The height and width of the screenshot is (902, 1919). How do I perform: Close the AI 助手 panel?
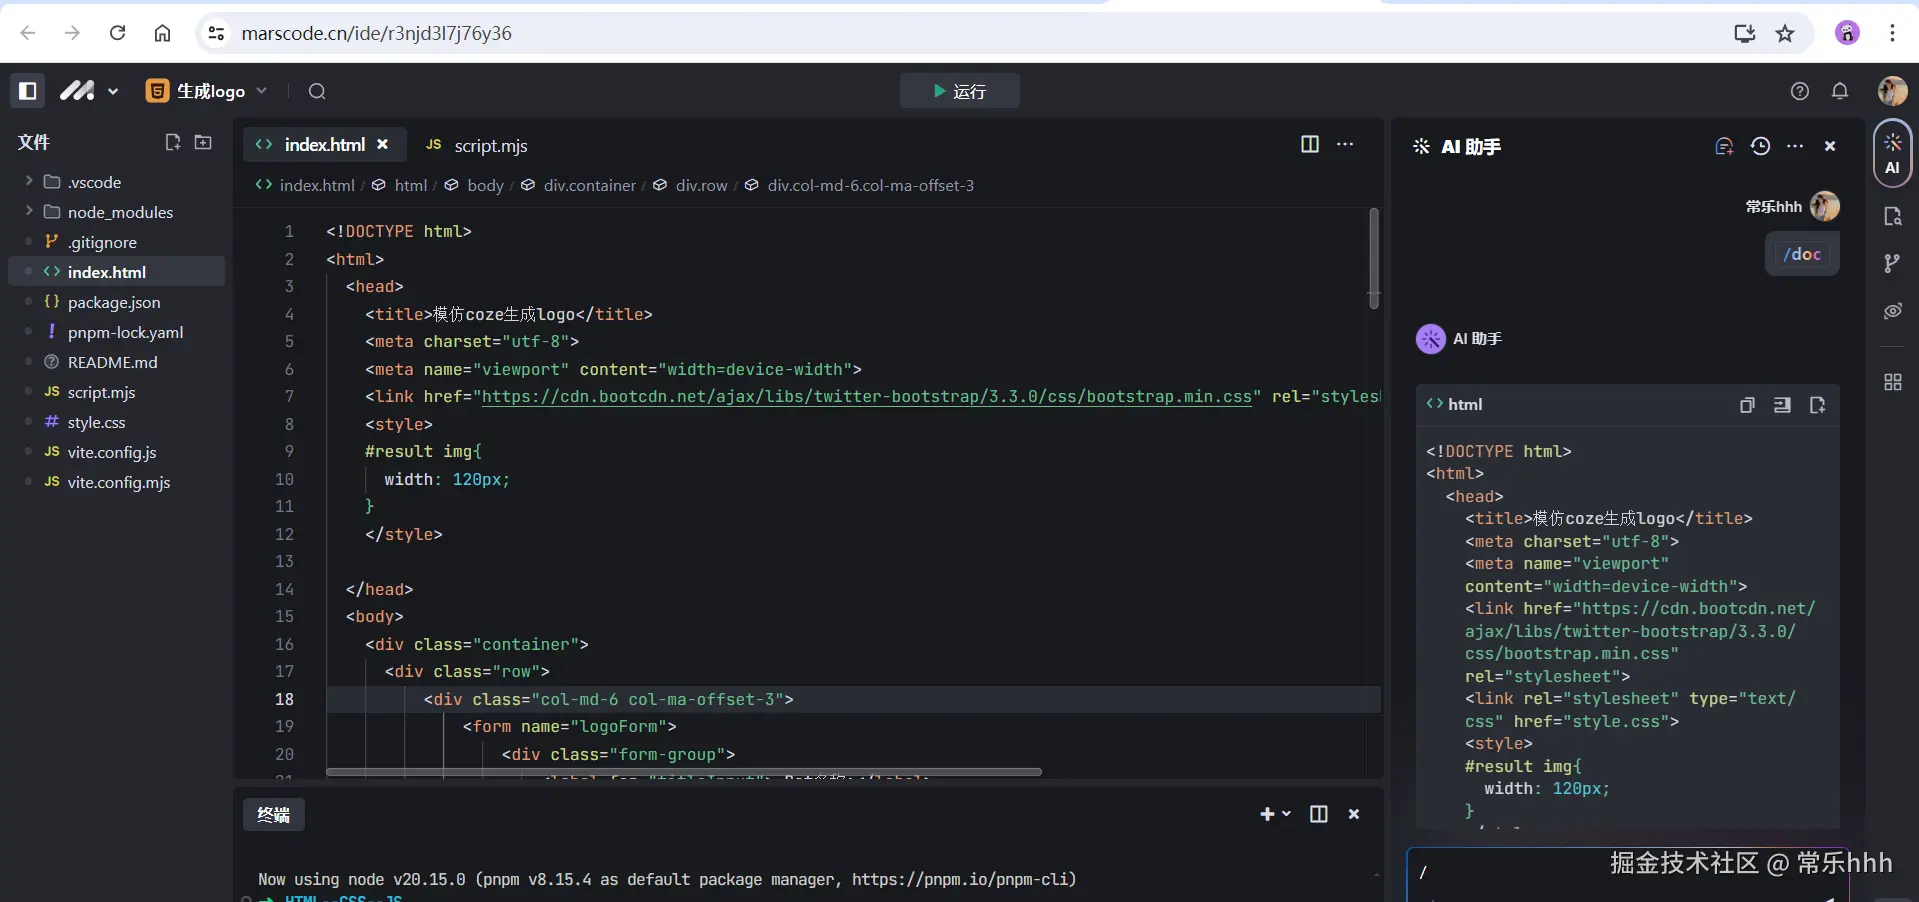(1830, 146)
